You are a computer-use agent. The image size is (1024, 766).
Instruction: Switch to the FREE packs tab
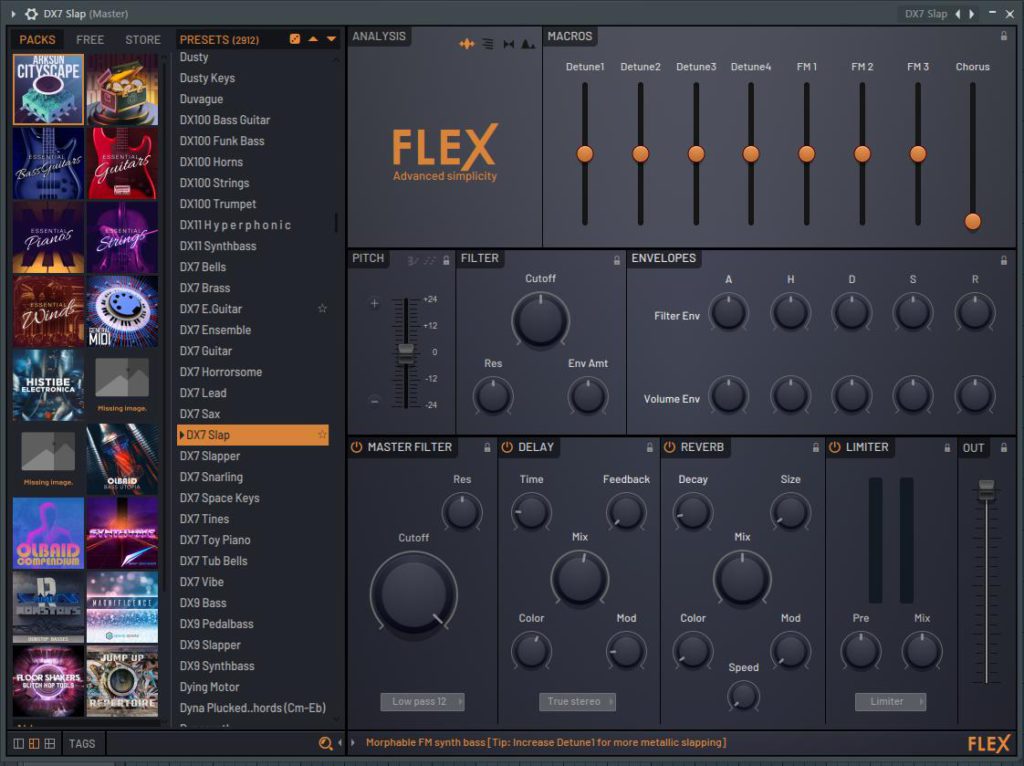(x=90, y=40)
